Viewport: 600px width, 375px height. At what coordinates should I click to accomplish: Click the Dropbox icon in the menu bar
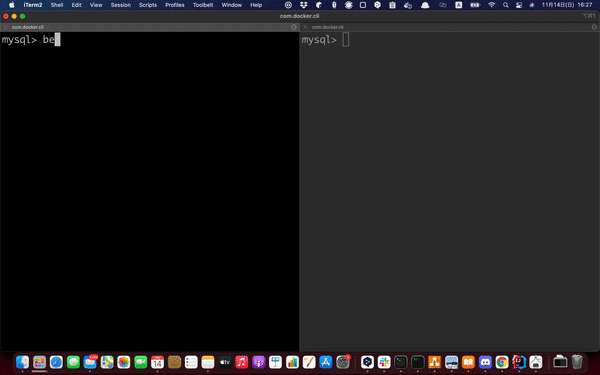[x=304, y=5]
